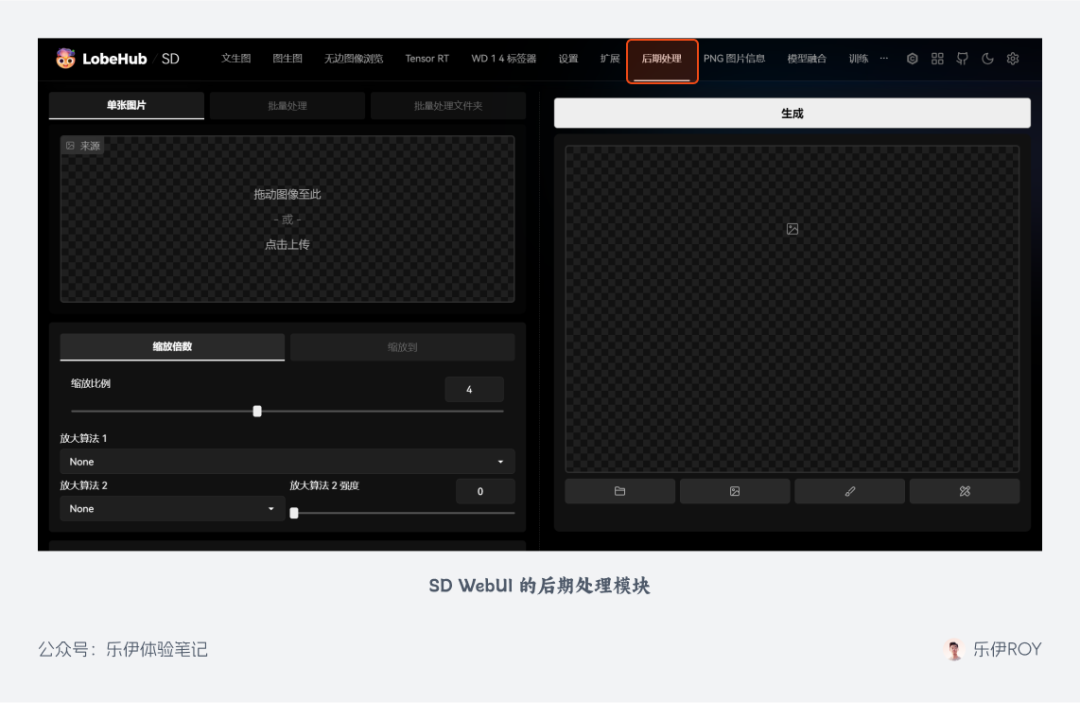This screenshot has height=703, width=1080.
Task: Switch to the 文生图 tab
Action: click(236, 59)
